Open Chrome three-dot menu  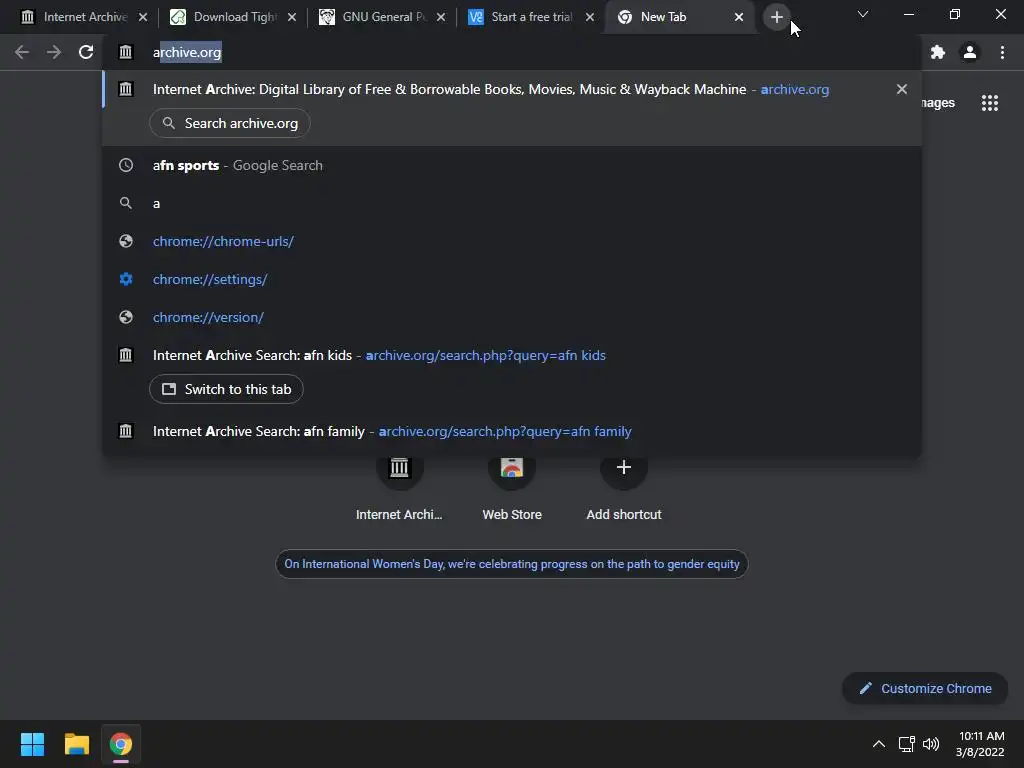click(x=1002, y=52)
